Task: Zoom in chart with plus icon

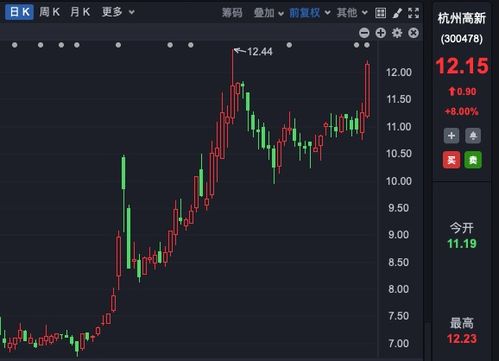Action: pos(381,33)
